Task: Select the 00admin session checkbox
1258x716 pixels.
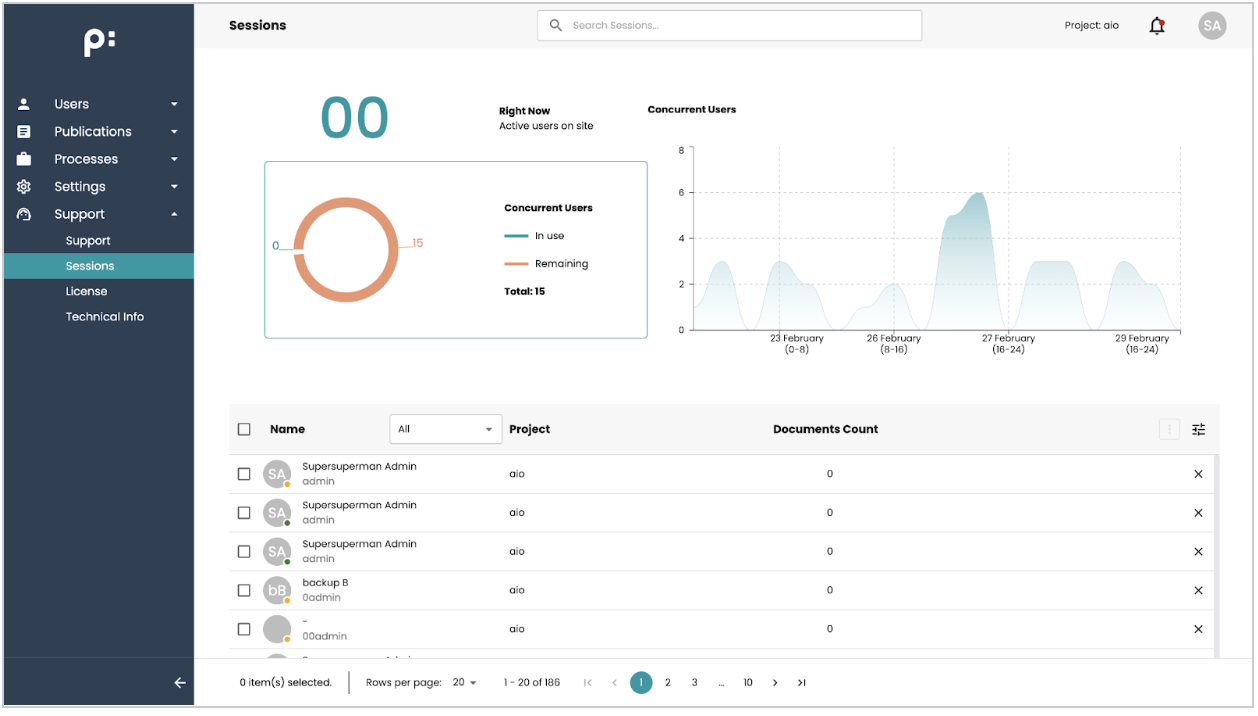Action: pos(244,629)
